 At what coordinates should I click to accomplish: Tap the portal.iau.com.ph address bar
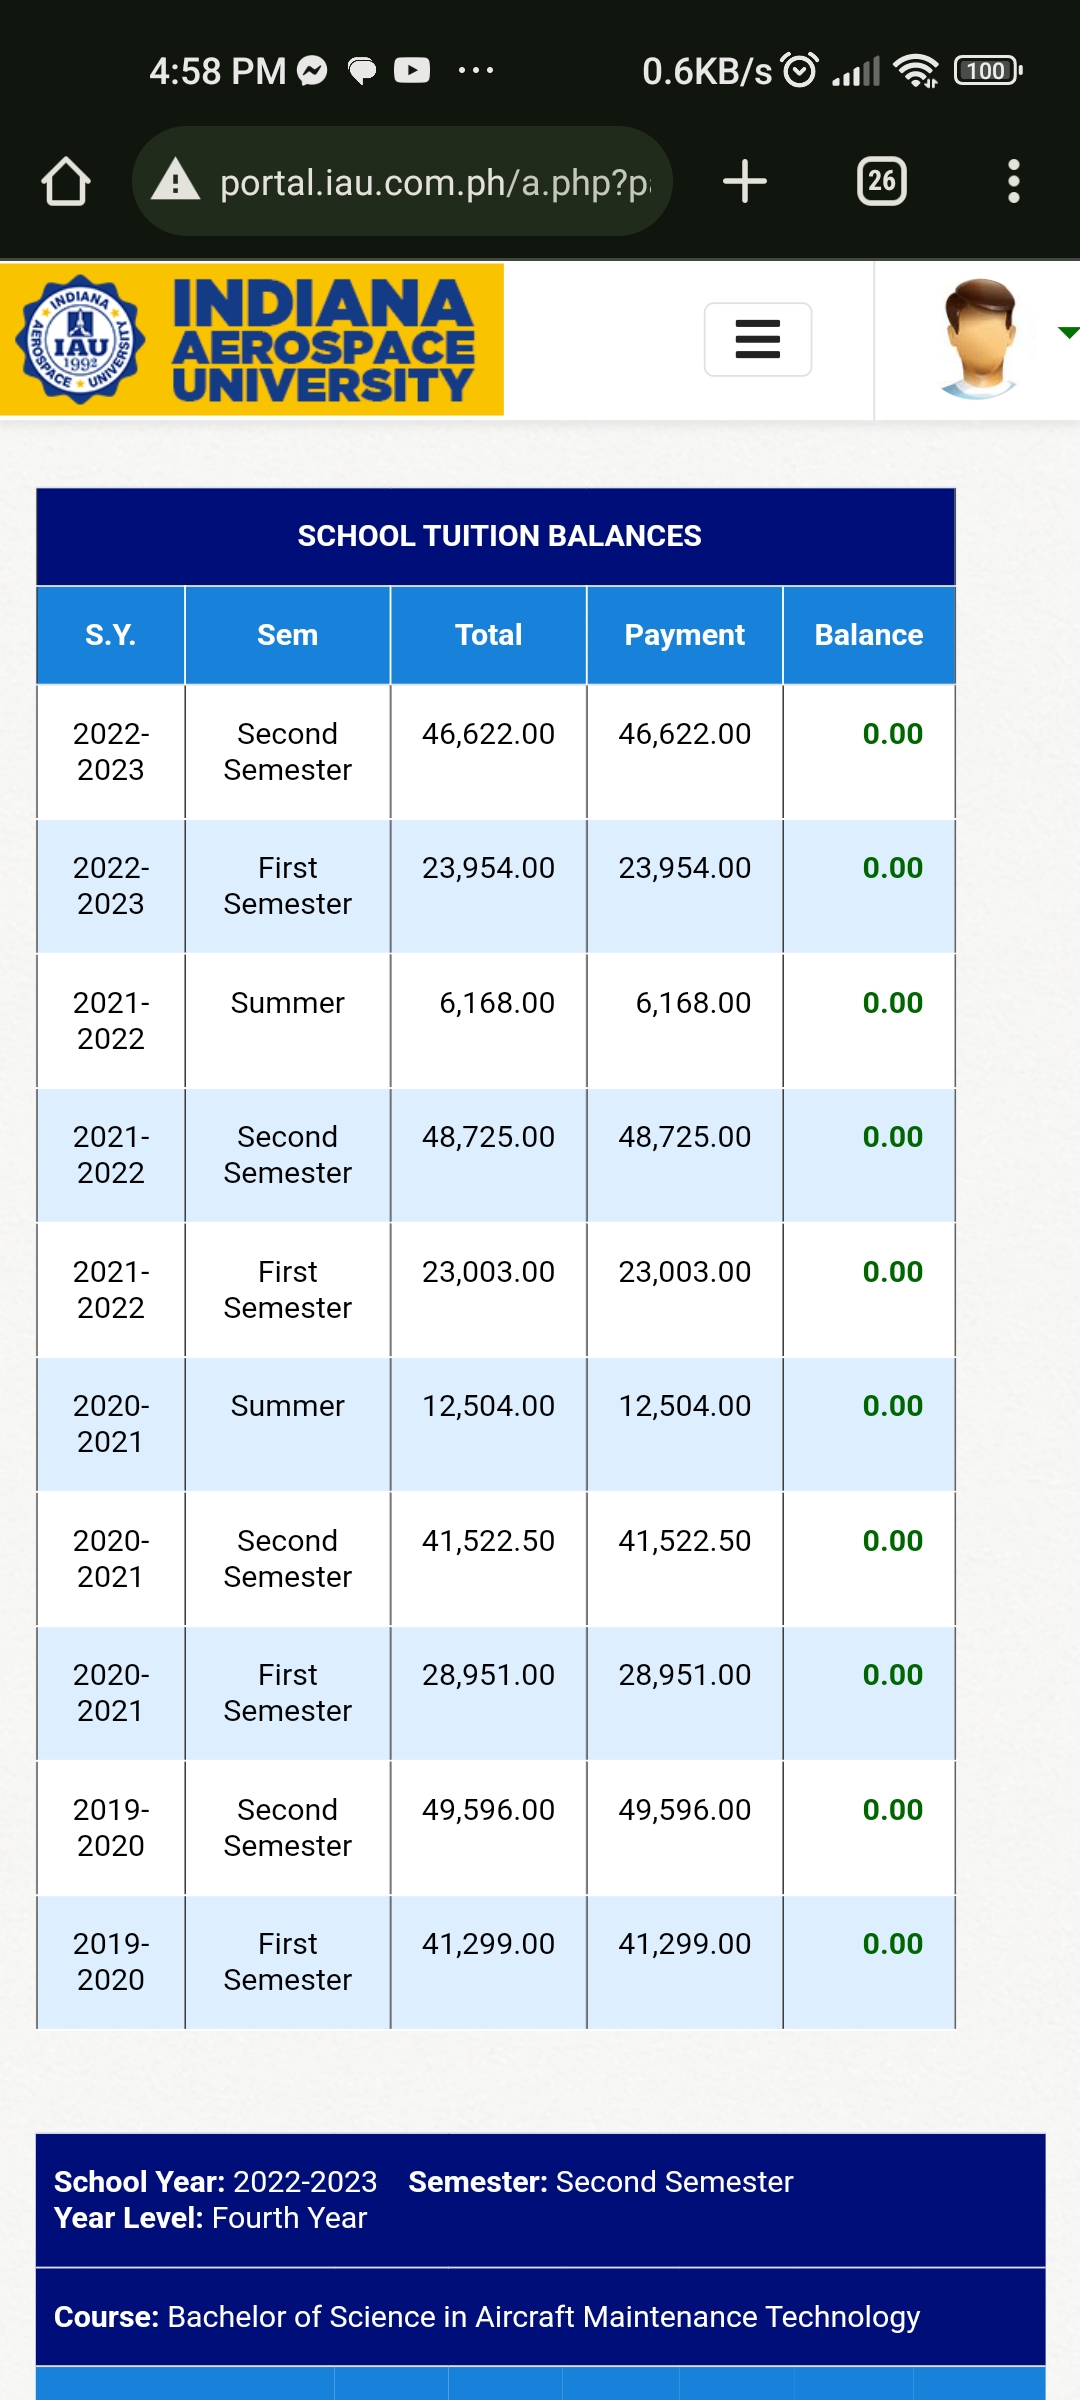(434, 182)
